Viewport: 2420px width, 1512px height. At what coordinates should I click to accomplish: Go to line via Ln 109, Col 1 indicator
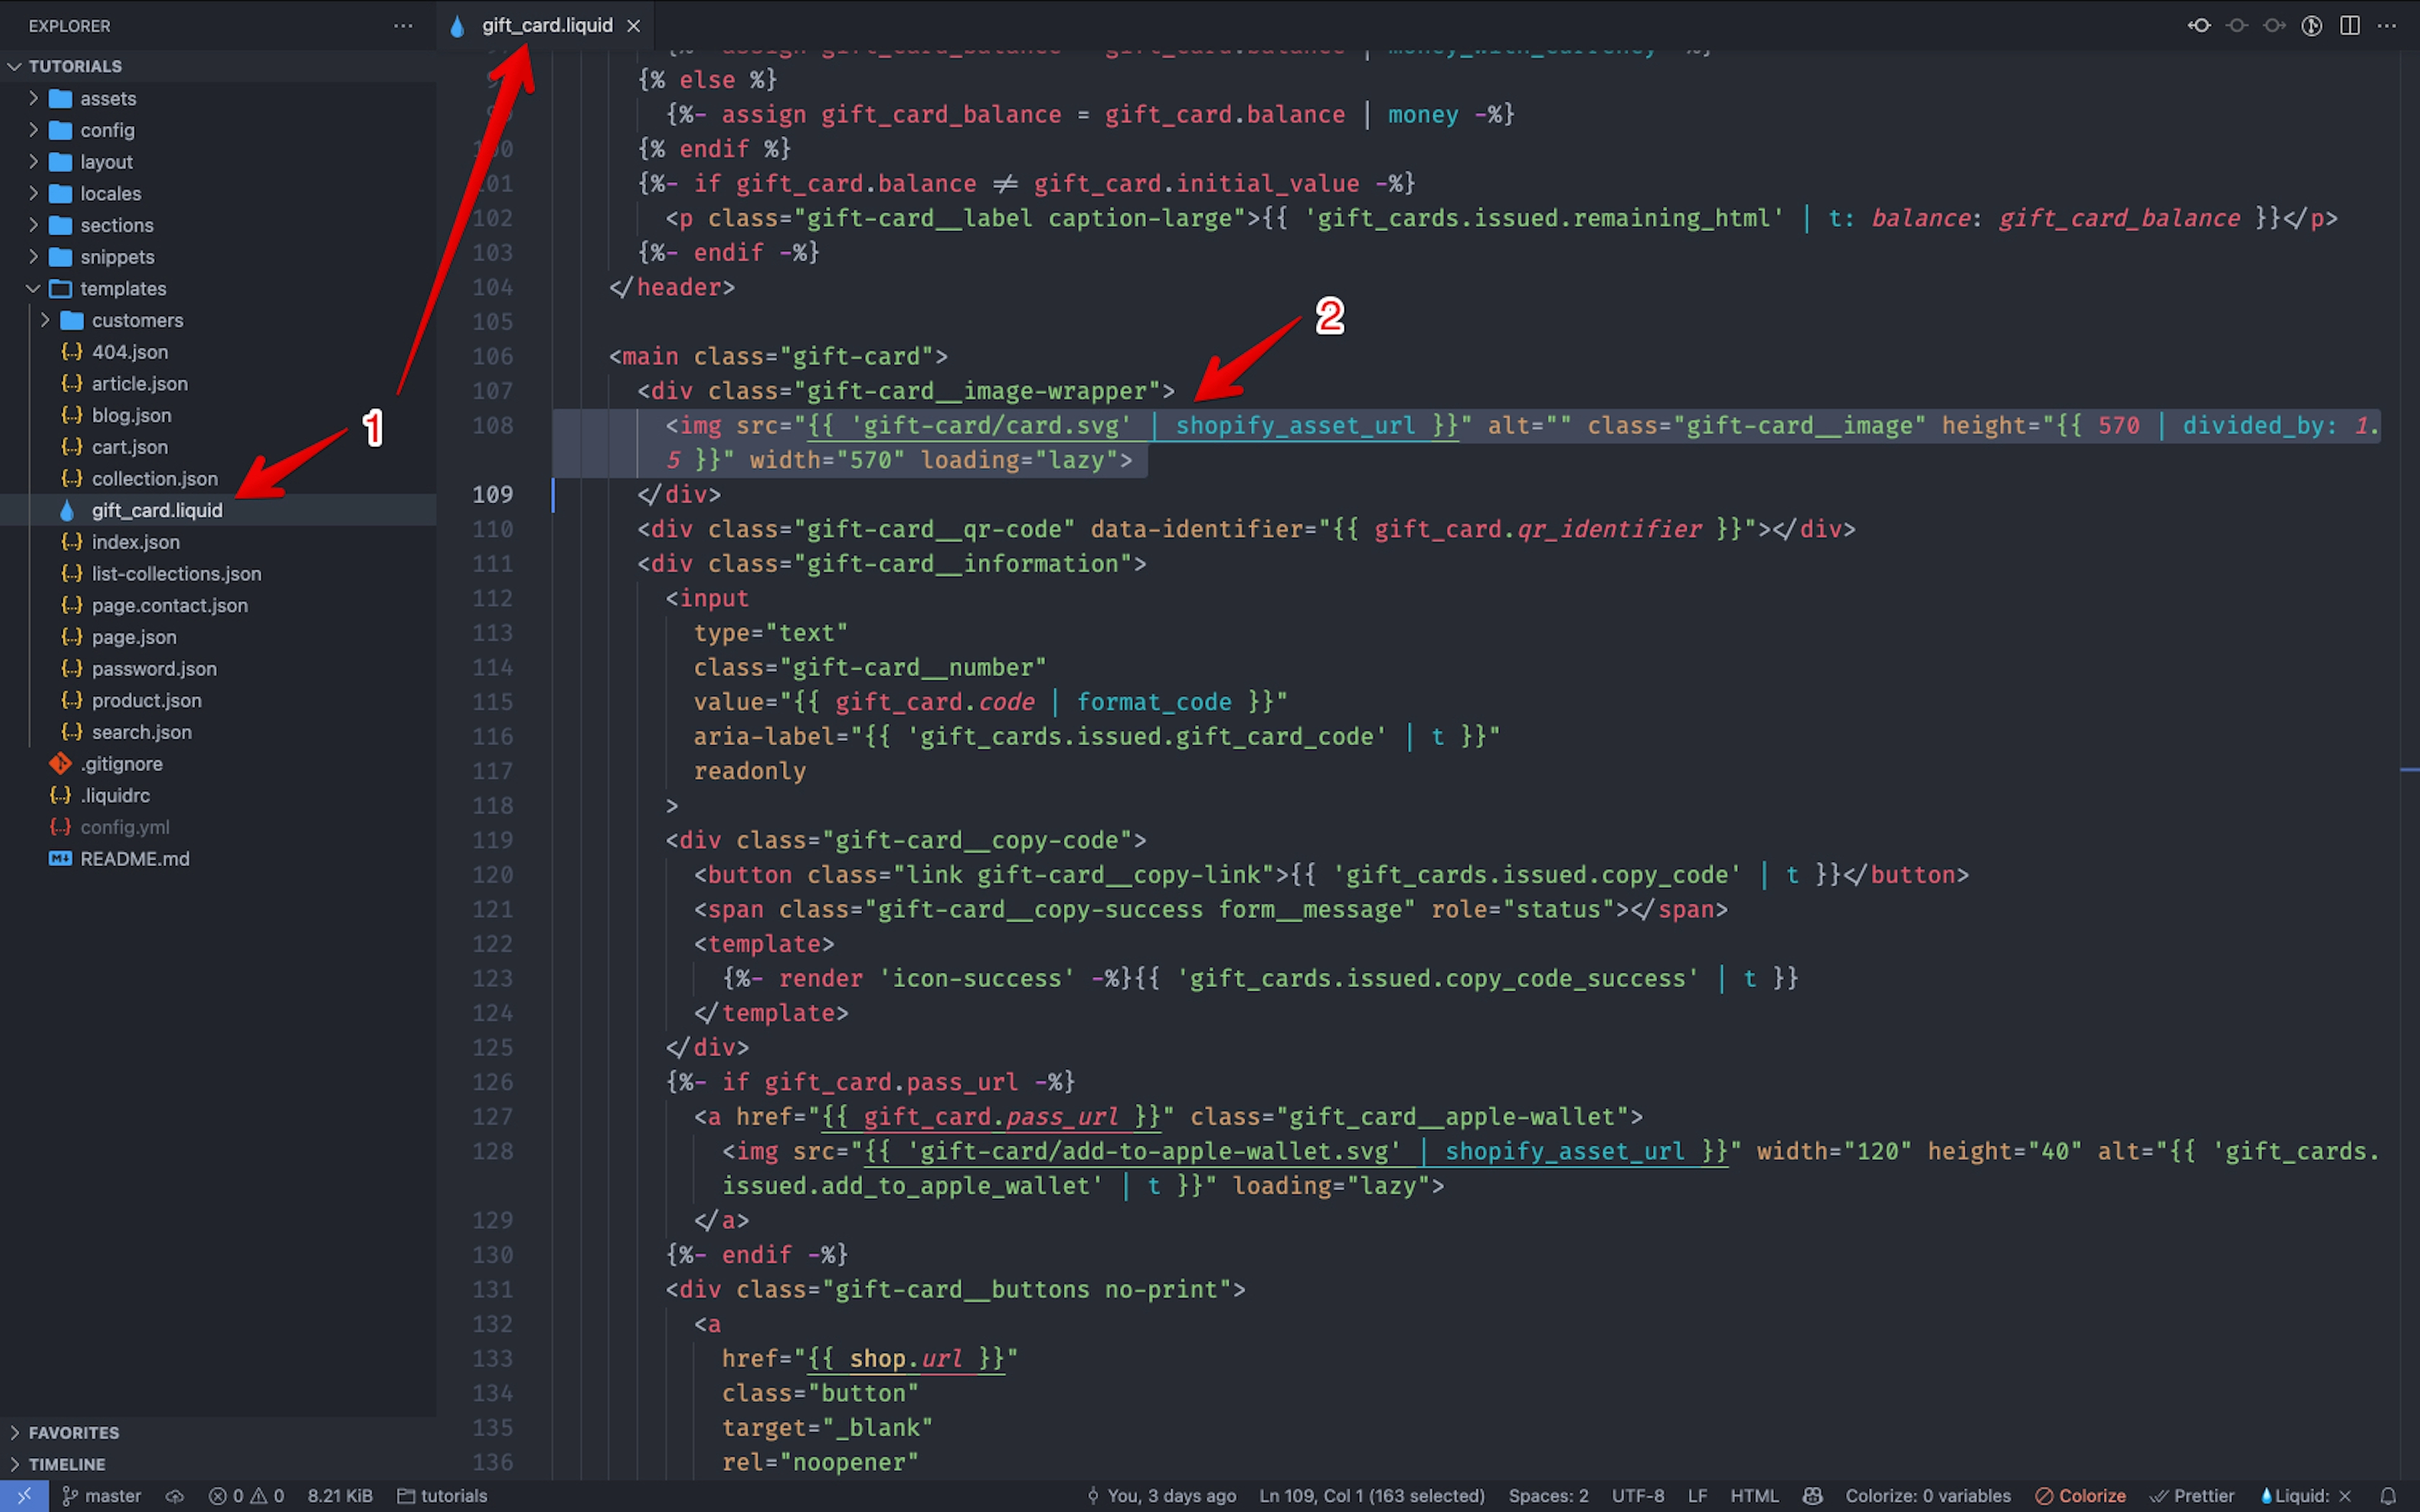[x=1372, y=1496]
